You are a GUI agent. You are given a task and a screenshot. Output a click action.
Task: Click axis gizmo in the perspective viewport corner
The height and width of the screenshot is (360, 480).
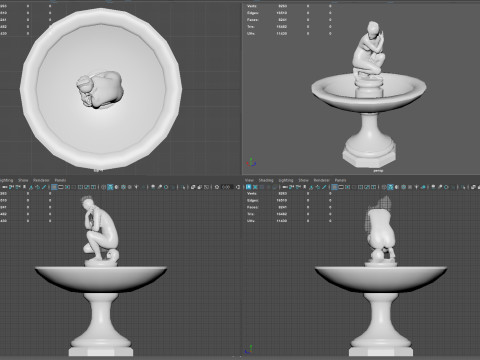(x=251, y=162)
